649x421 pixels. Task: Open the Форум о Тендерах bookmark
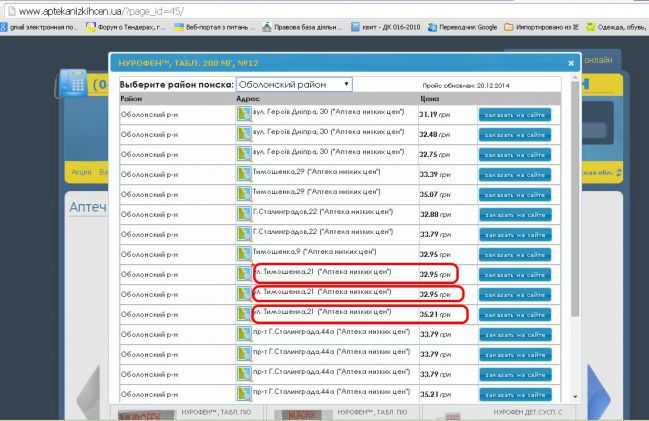tap(126, 27)
